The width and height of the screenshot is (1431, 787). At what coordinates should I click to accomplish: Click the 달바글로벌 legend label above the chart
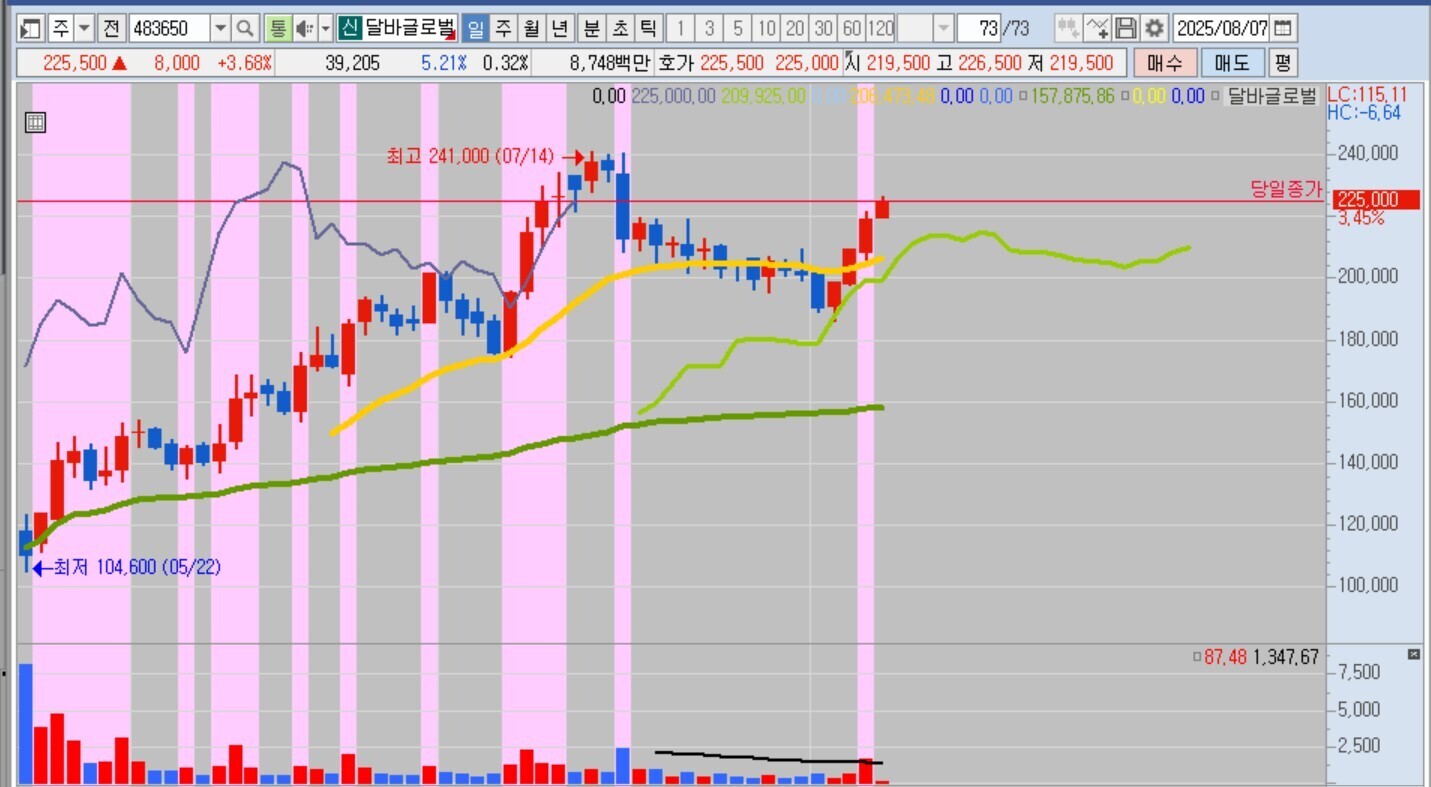click(1271, 97)
